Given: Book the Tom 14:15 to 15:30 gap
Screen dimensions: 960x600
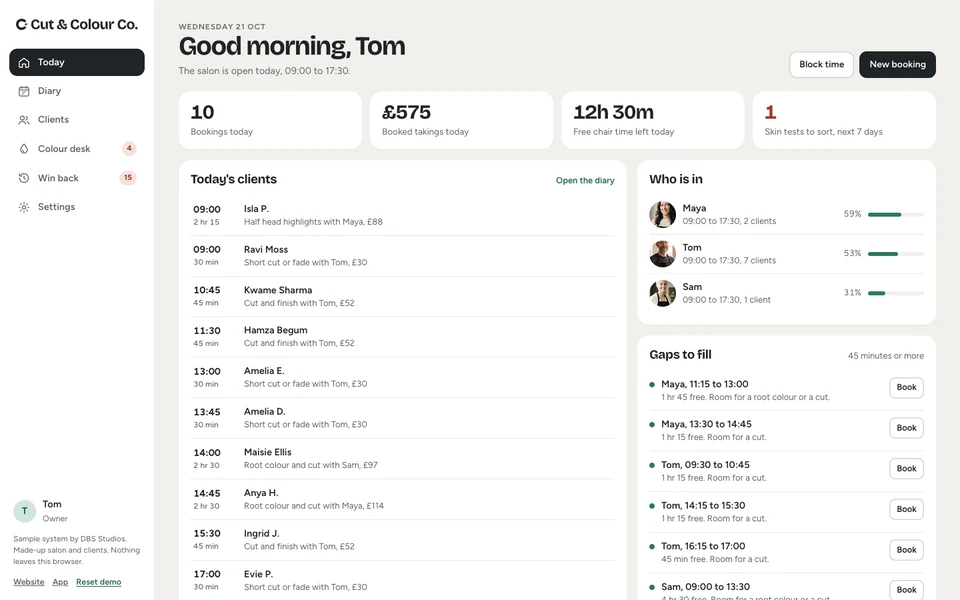Looking at the screenshot, I should [x=906, y=509].
